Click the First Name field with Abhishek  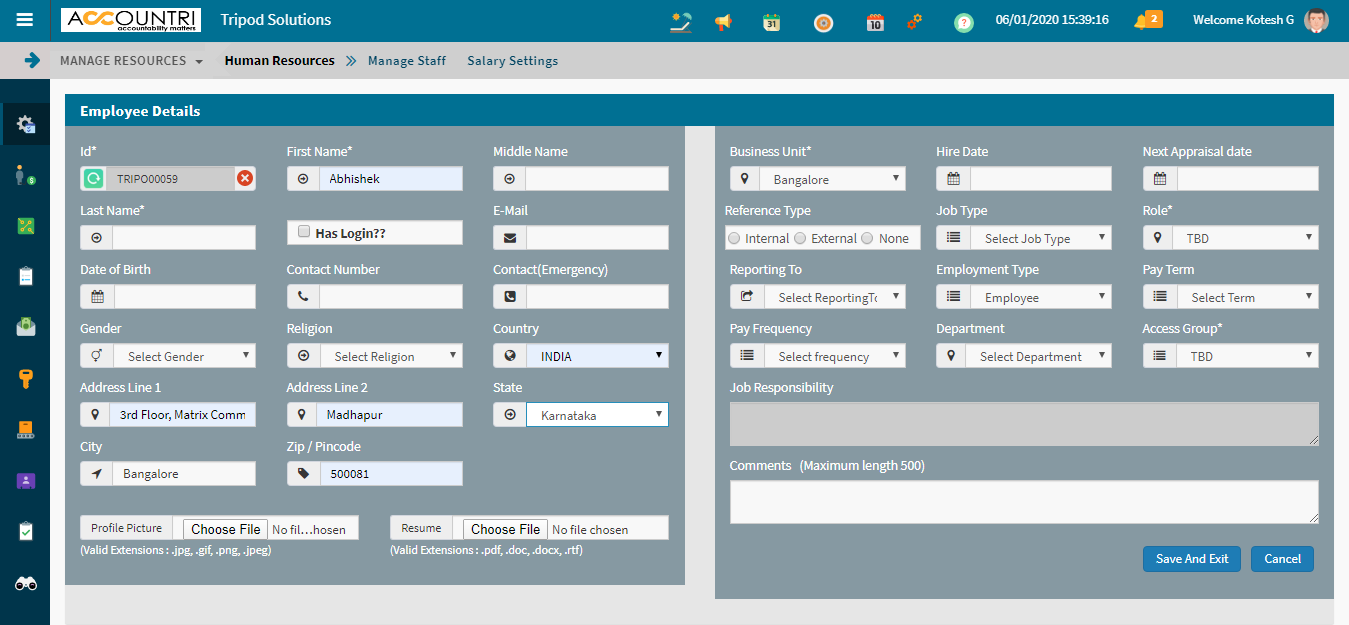point(391,179)
